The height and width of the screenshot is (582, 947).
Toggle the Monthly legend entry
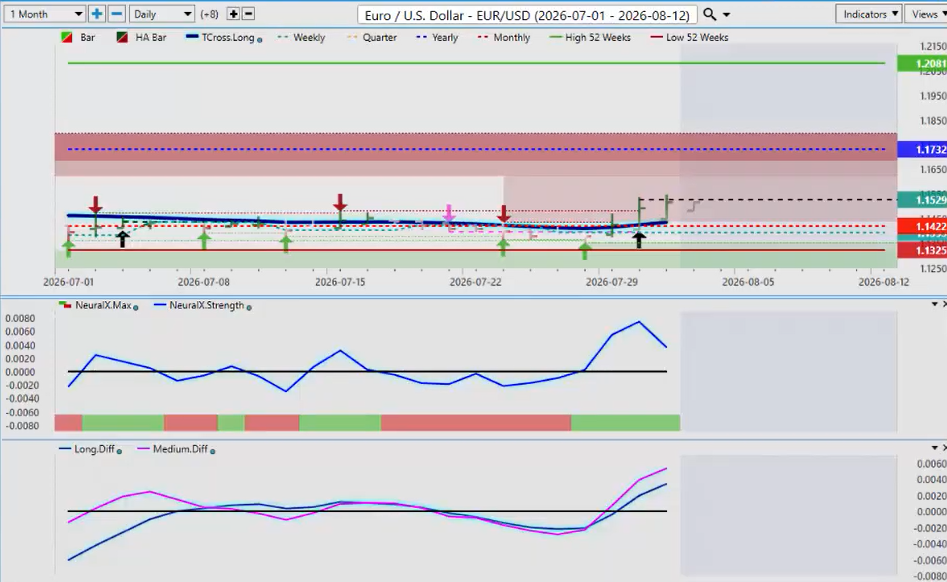pos(504,37)
